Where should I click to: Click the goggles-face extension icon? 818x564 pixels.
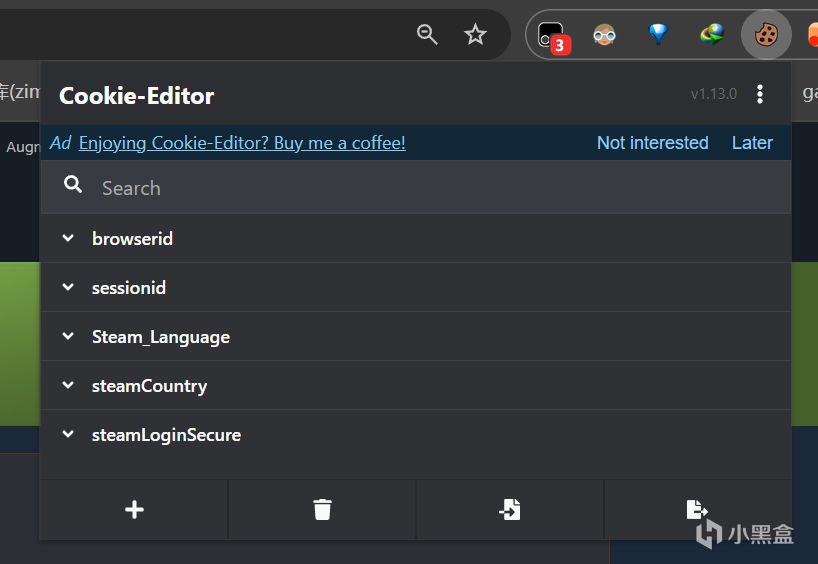click(x=604, y=35)
